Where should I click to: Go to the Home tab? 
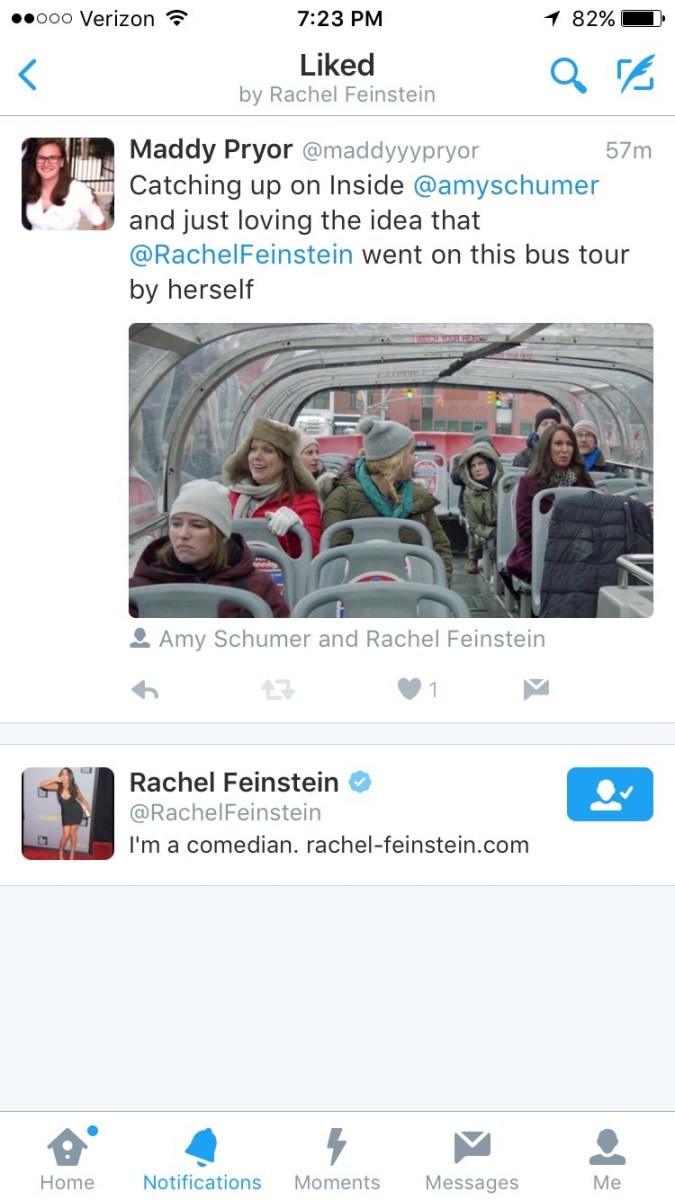pyautogui.click(x=67, y=1160)
